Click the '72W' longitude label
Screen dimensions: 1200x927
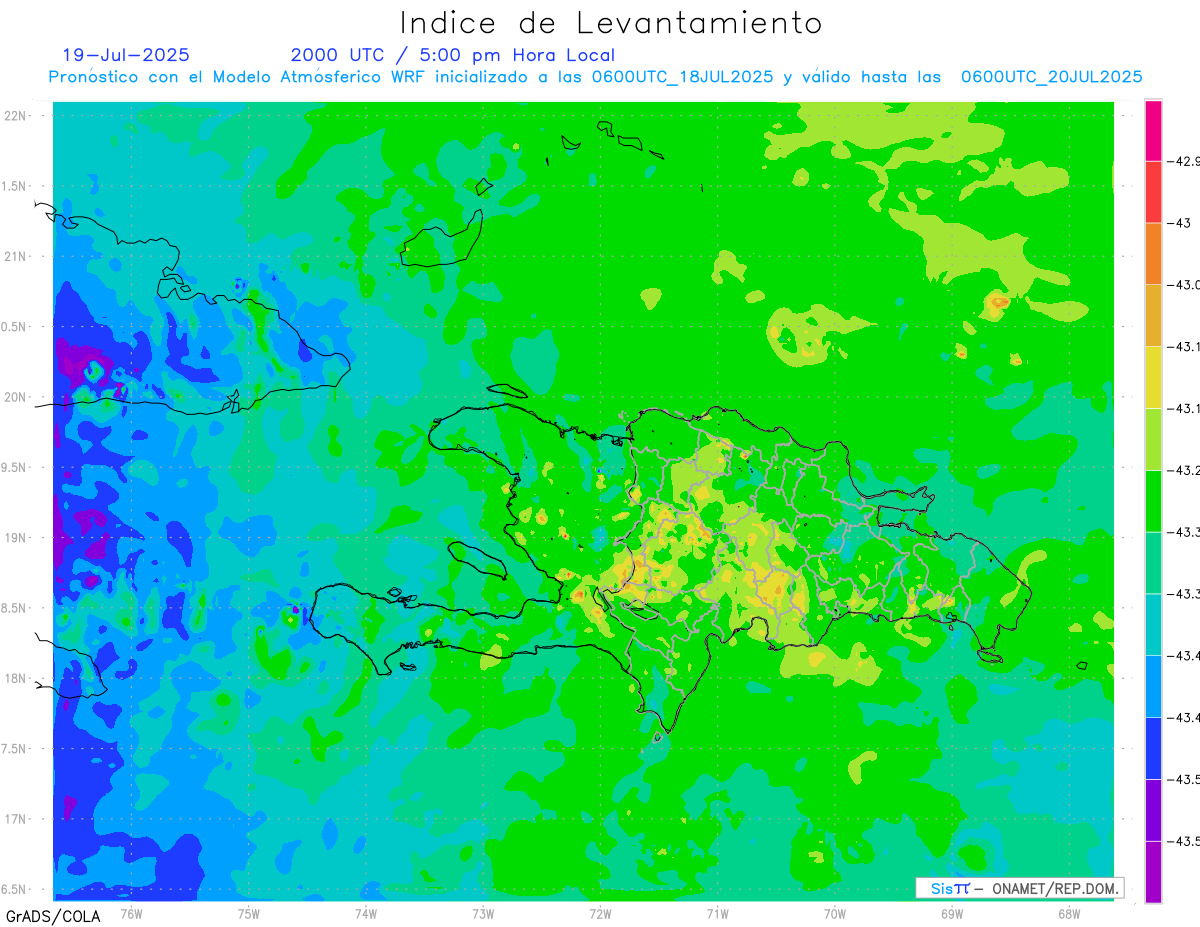600,913
